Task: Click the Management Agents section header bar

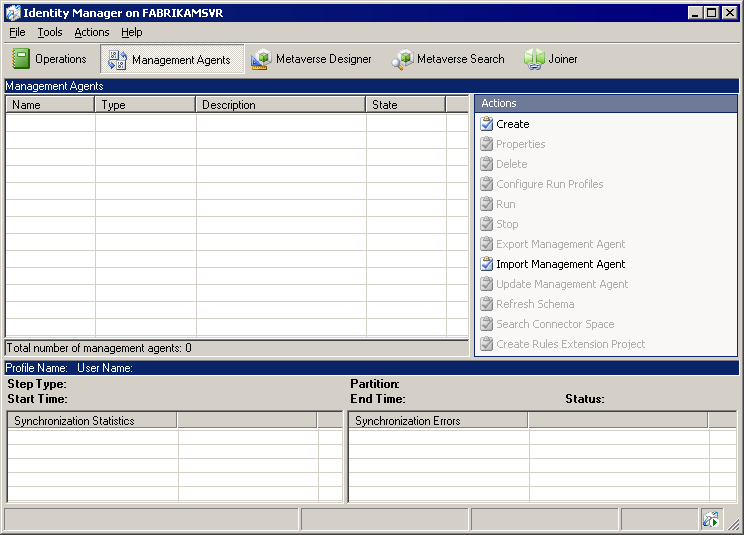Action: click(372, 86)
